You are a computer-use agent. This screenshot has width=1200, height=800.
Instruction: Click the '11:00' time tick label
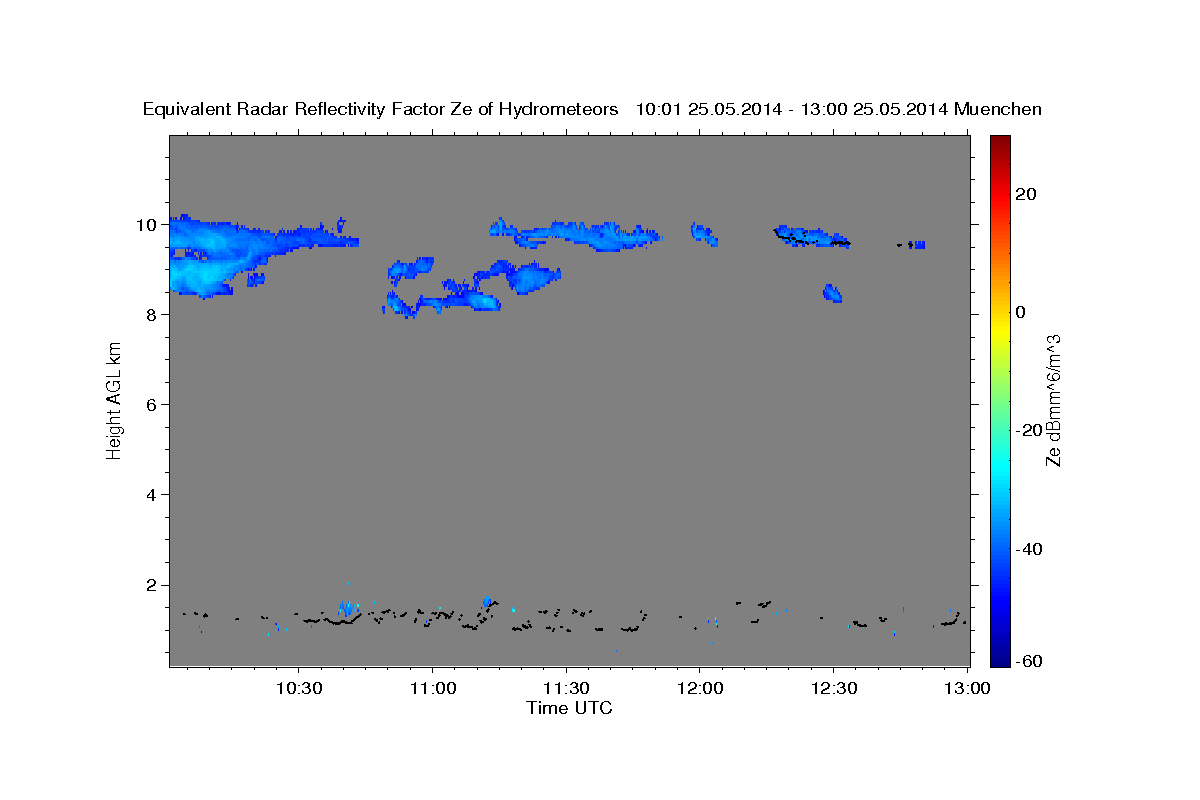coord(433,688)
